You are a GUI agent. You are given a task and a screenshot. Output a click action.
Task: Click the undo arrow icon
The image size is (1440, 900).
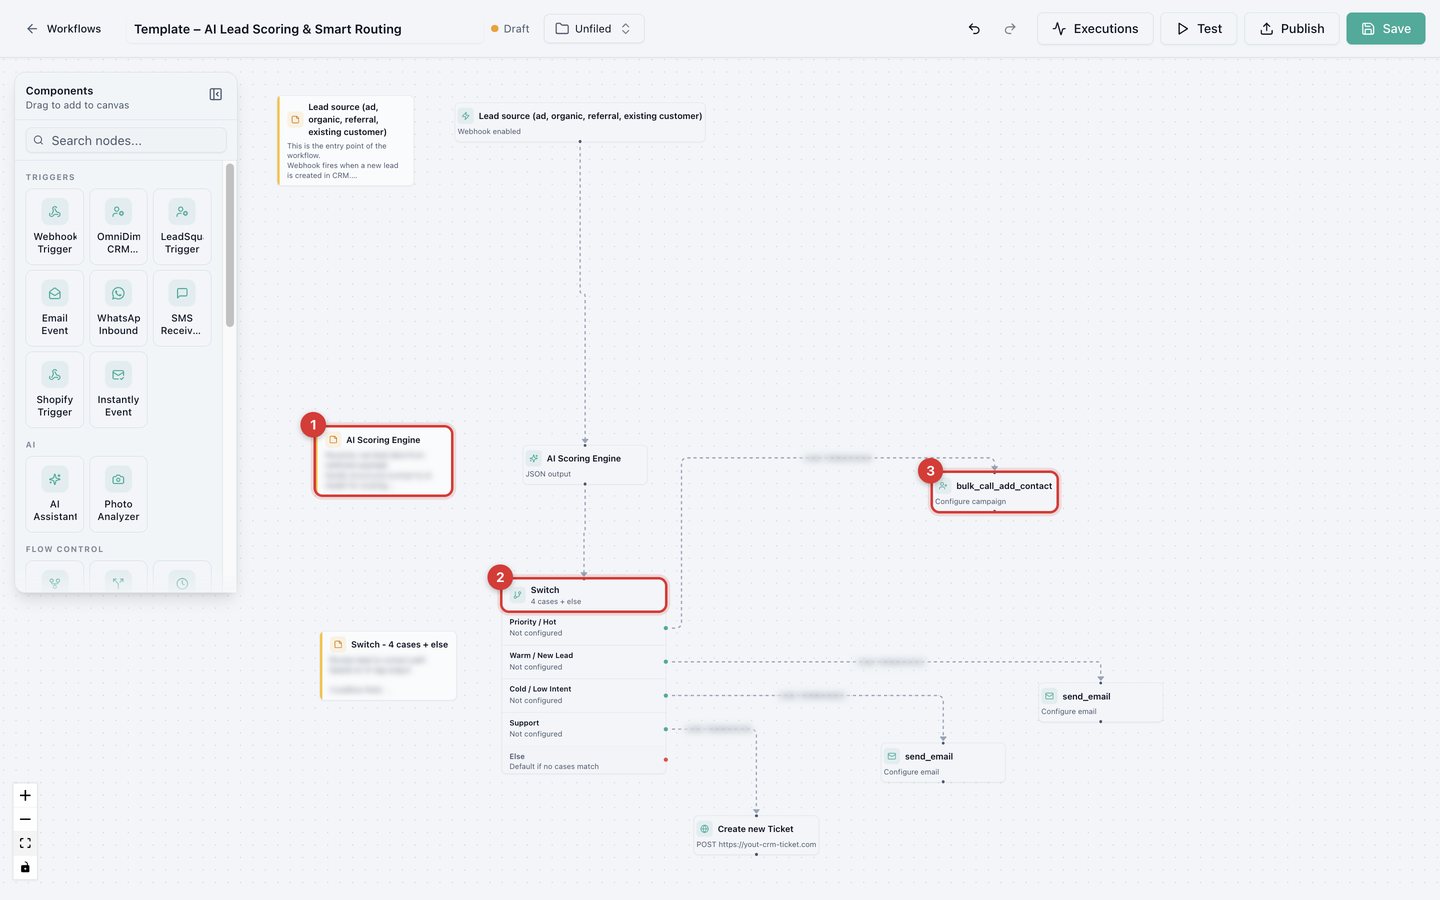click(974, 29)
